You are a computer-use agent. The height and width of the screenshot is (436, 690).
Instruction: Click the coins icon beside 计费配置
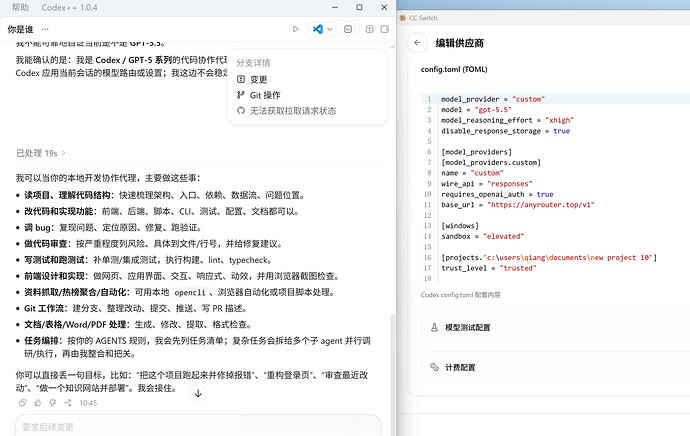pyautogui.click(x=434, y=367)
